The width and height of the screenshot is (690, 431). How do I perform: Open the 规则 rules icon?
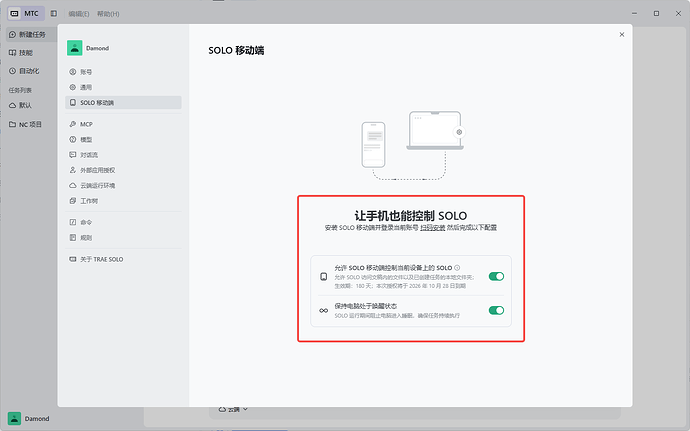click(73, 238)
